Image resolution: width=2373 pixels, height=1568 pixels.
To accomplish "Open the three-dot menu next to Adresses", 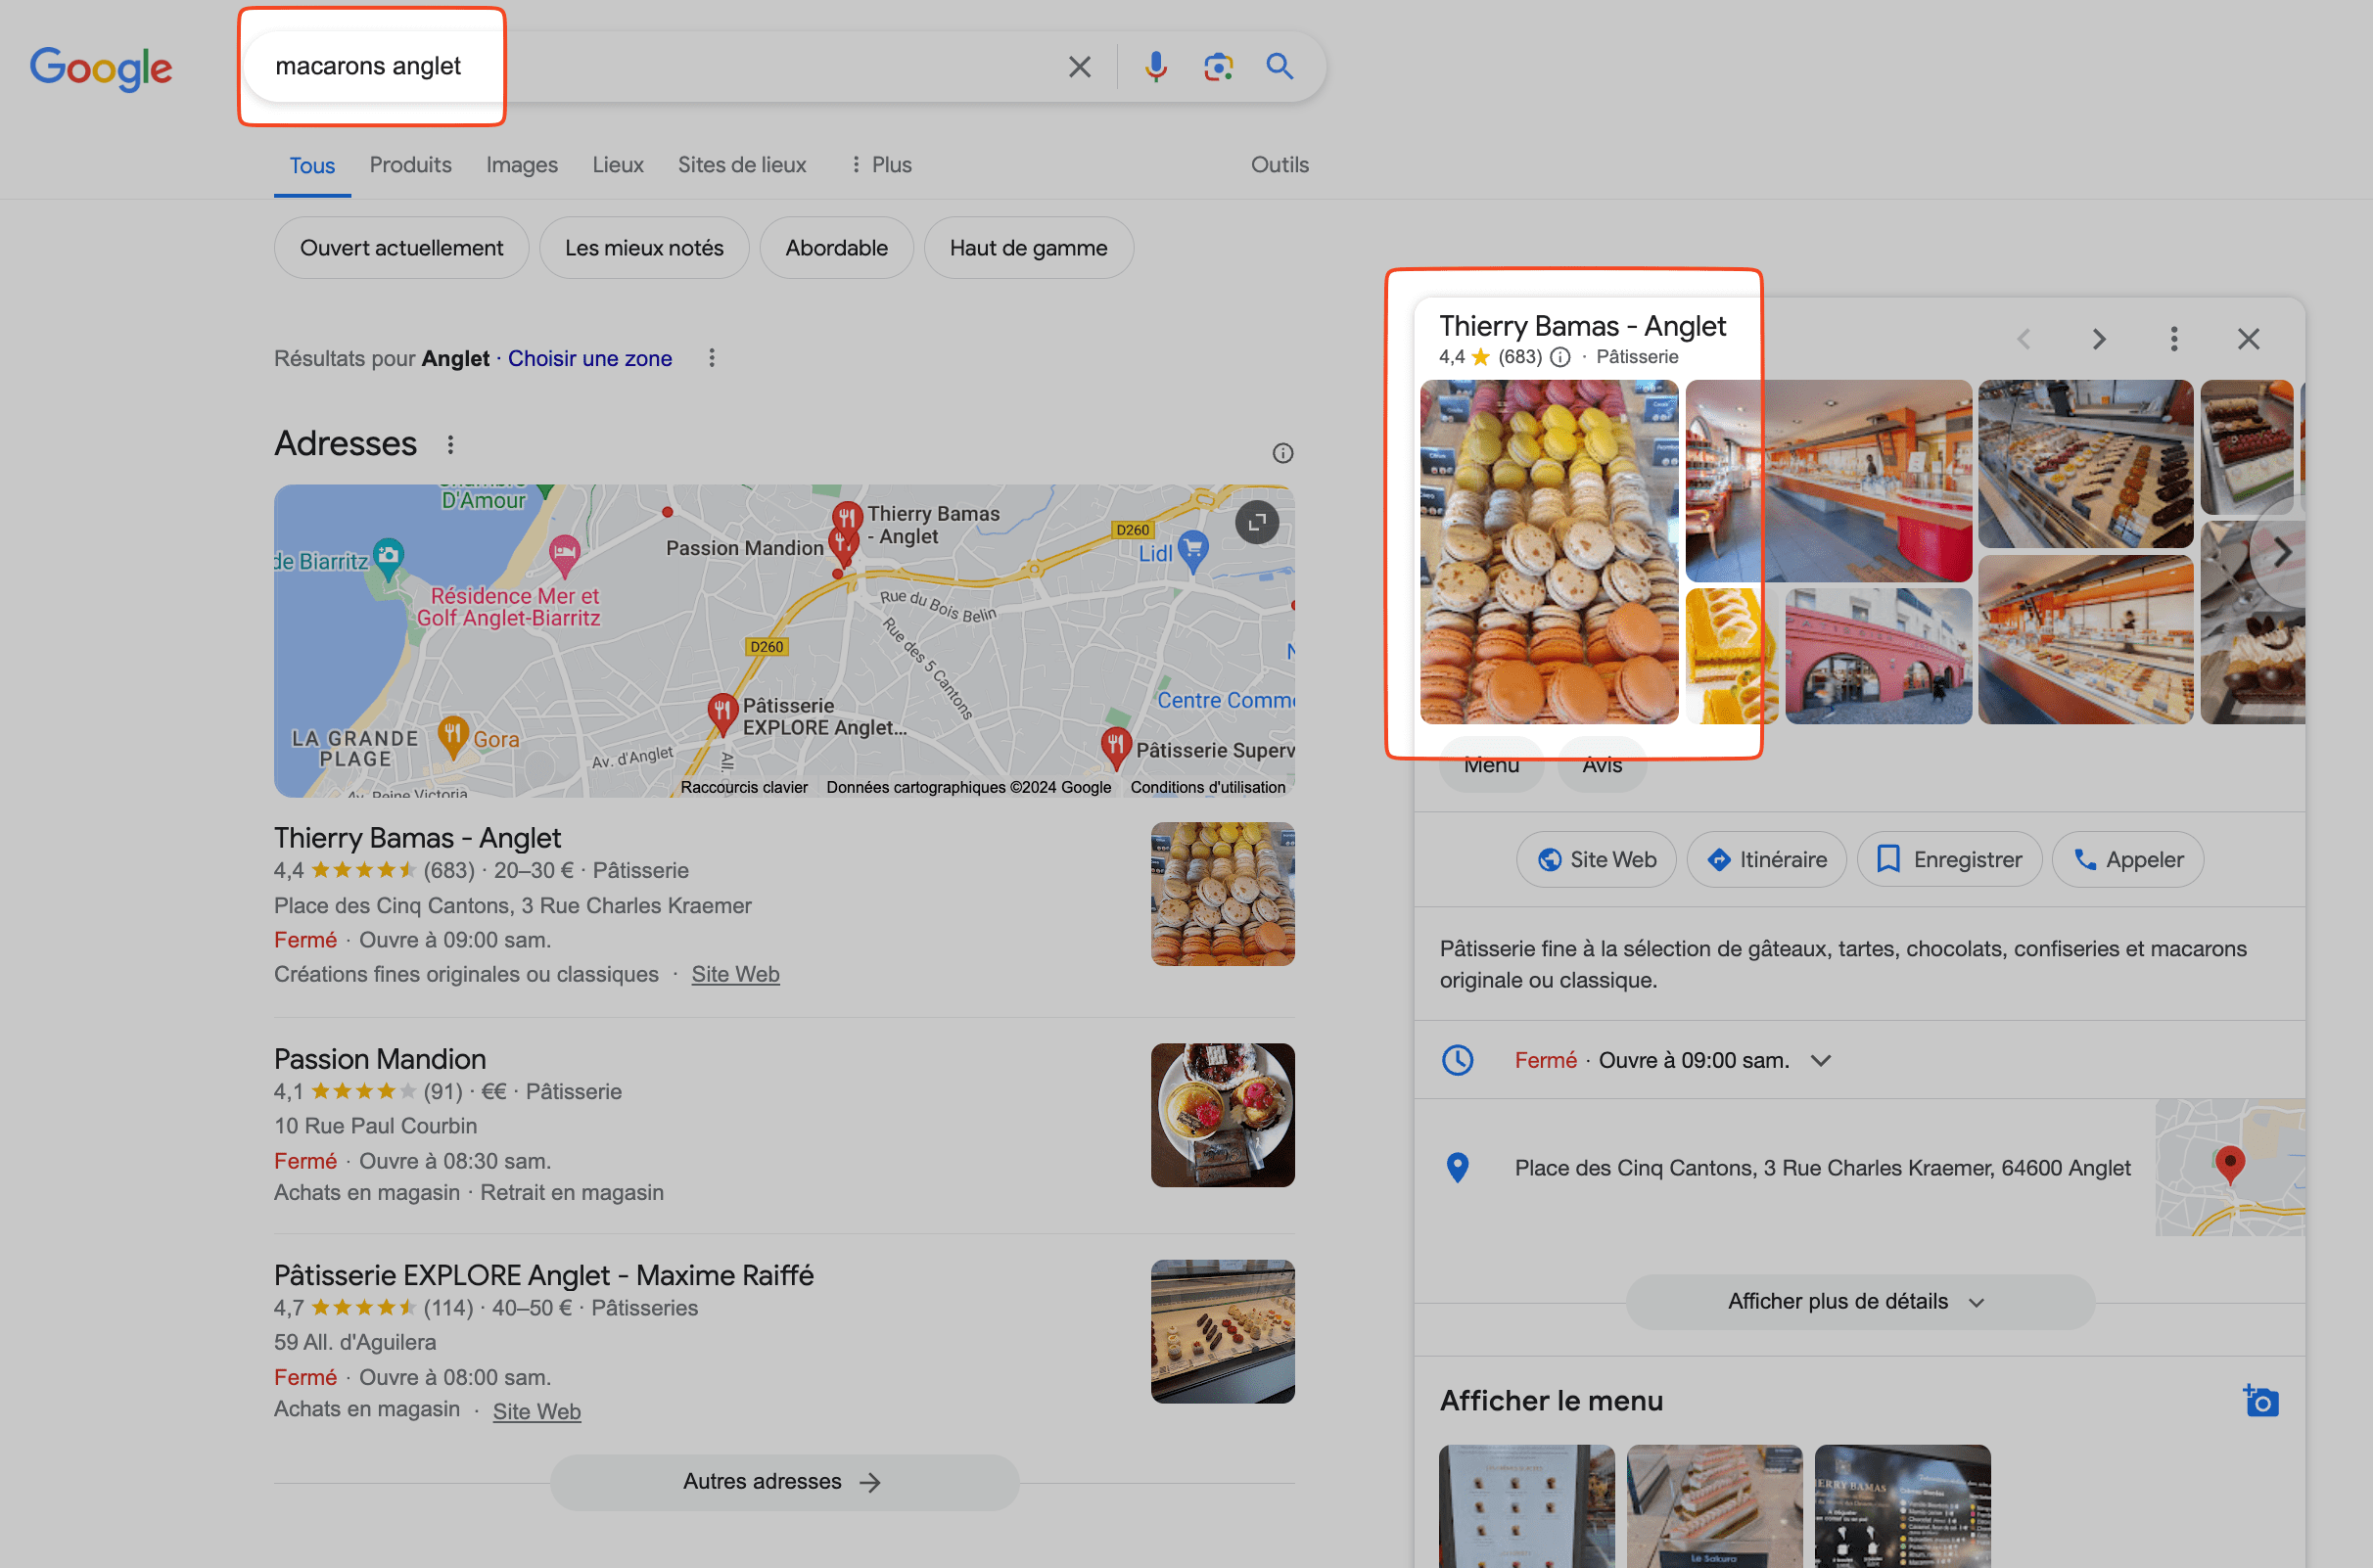I will pyautogui.click(x=450, y=444).
